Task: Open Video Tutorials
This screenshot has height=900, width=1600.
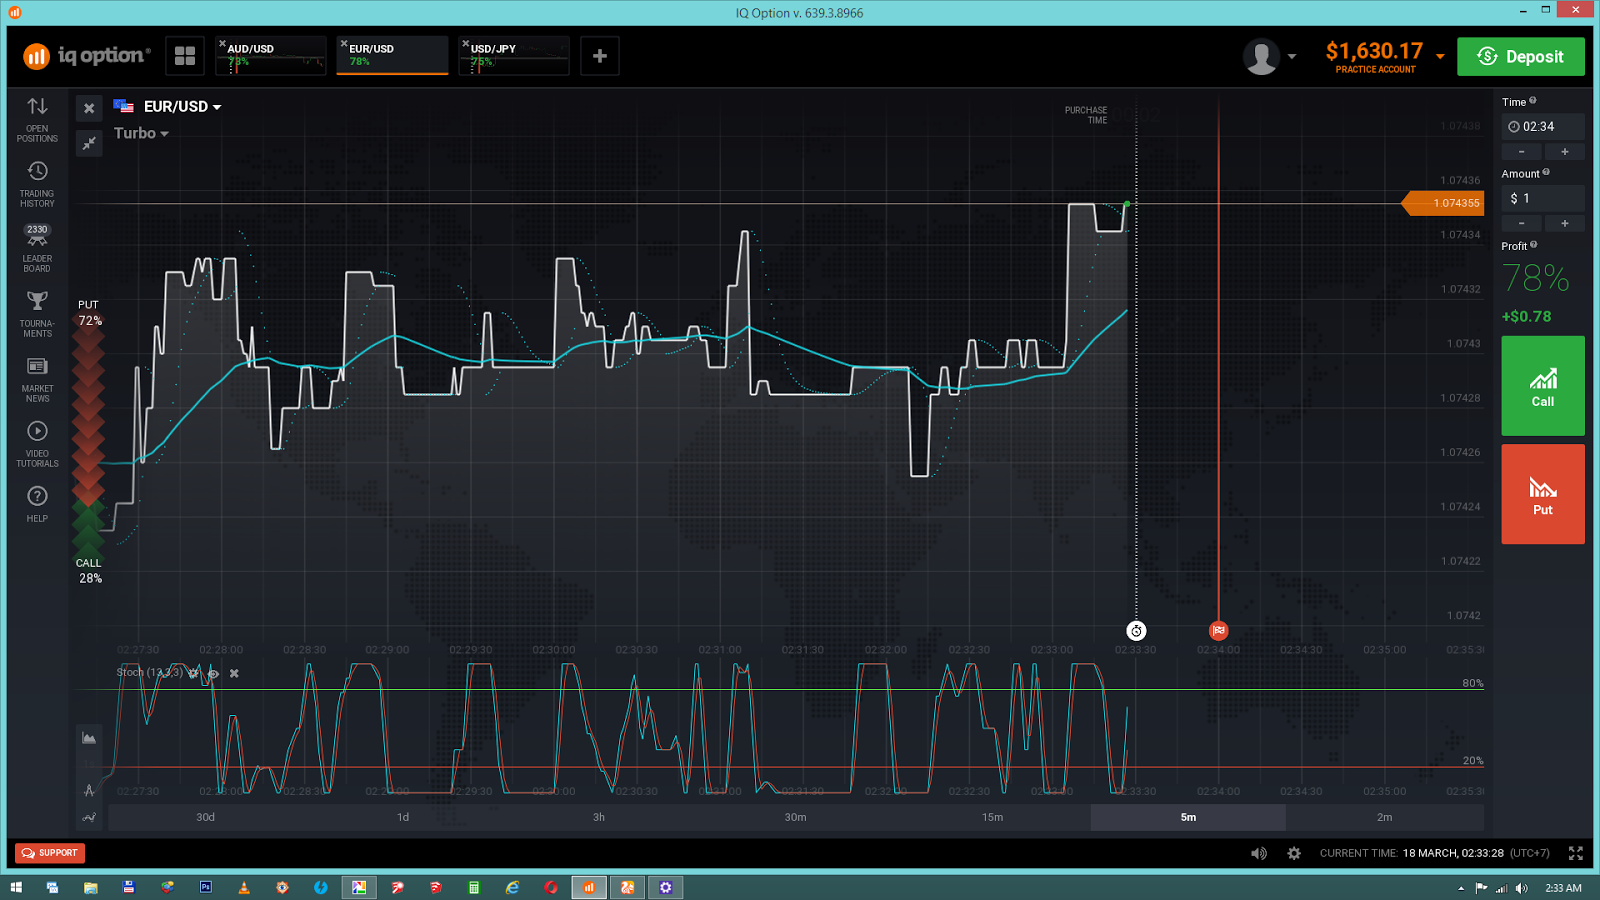Action: 37,443
